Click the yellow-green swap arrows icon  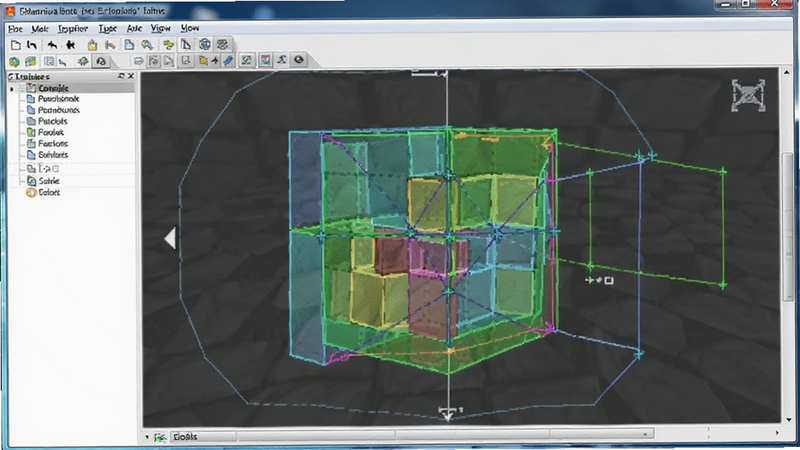pyautogui.click(x=168, y=45)
